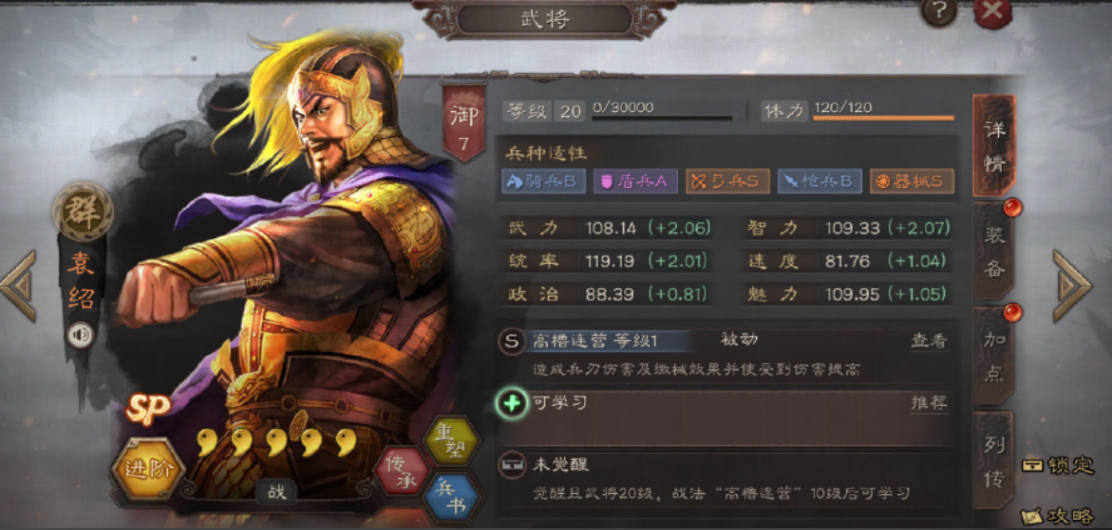This screenshot has width=1112, height=530.
Task: Click 查看 to view 高橹连营 skill
Action: click(x=929, y=341)
